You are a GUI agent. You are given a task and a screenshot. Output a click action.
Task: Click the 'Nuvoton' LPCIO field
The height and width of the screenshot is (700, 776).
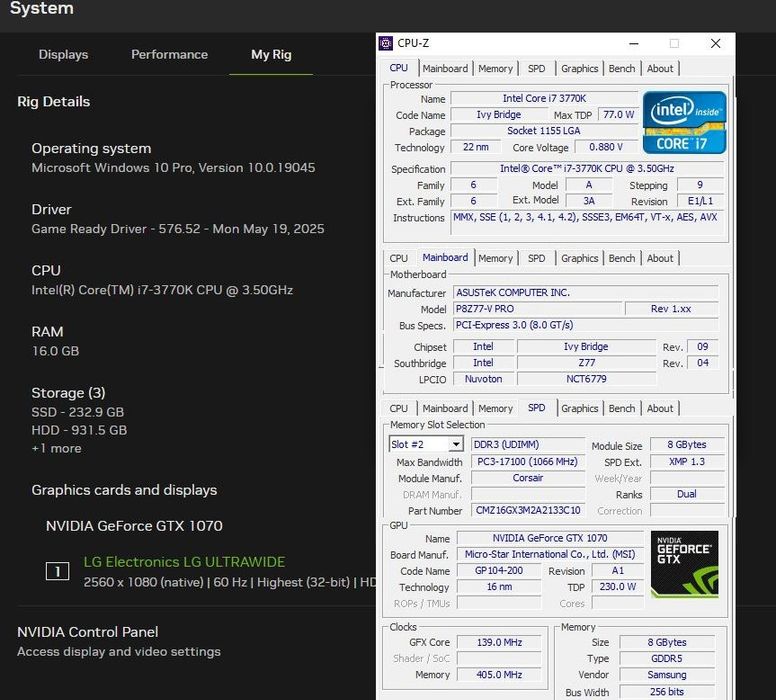pyautogui.click(x=483, y=379)
